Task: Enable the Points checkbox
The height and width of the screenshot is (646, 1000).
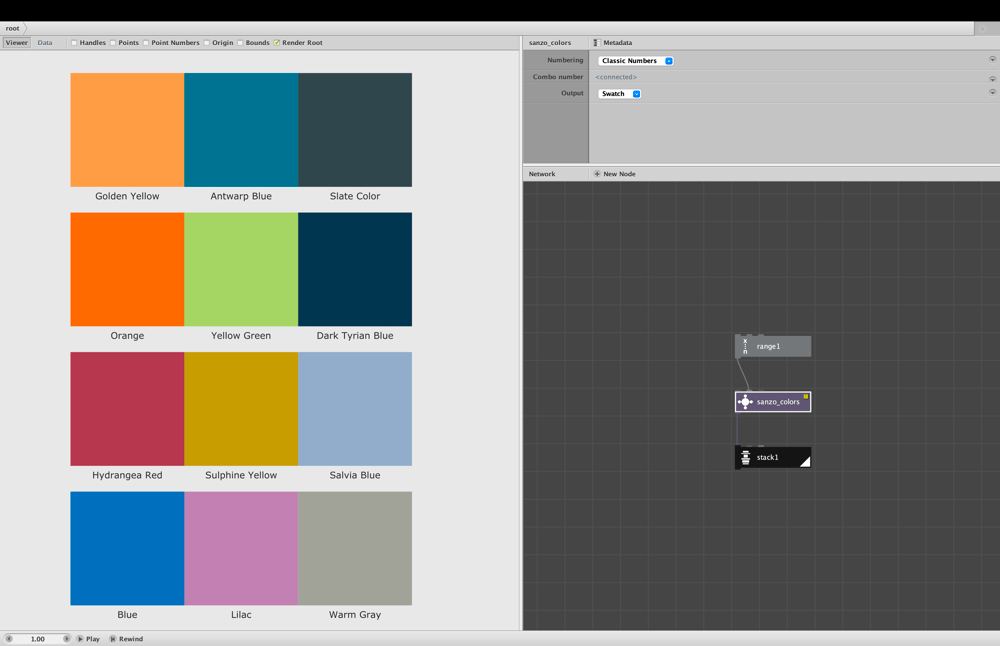Action: click(113, 43)
